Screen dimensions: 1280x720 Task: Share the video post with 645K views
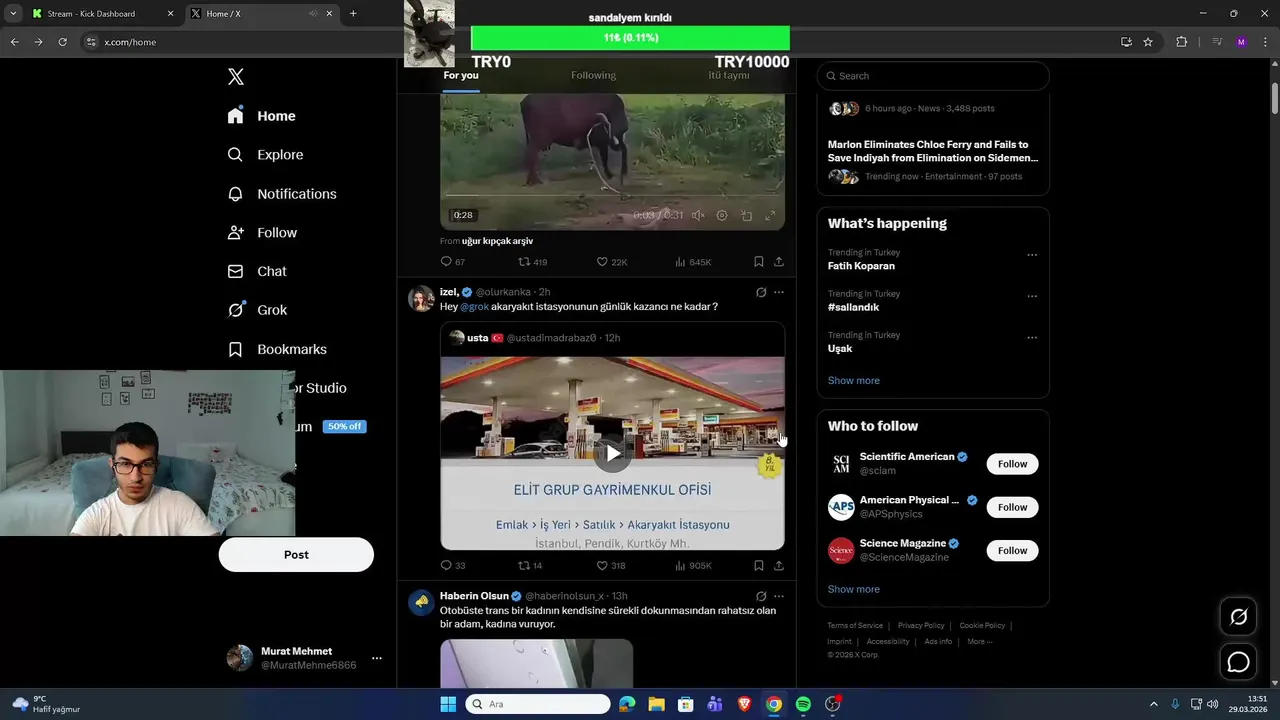[779, 262]
